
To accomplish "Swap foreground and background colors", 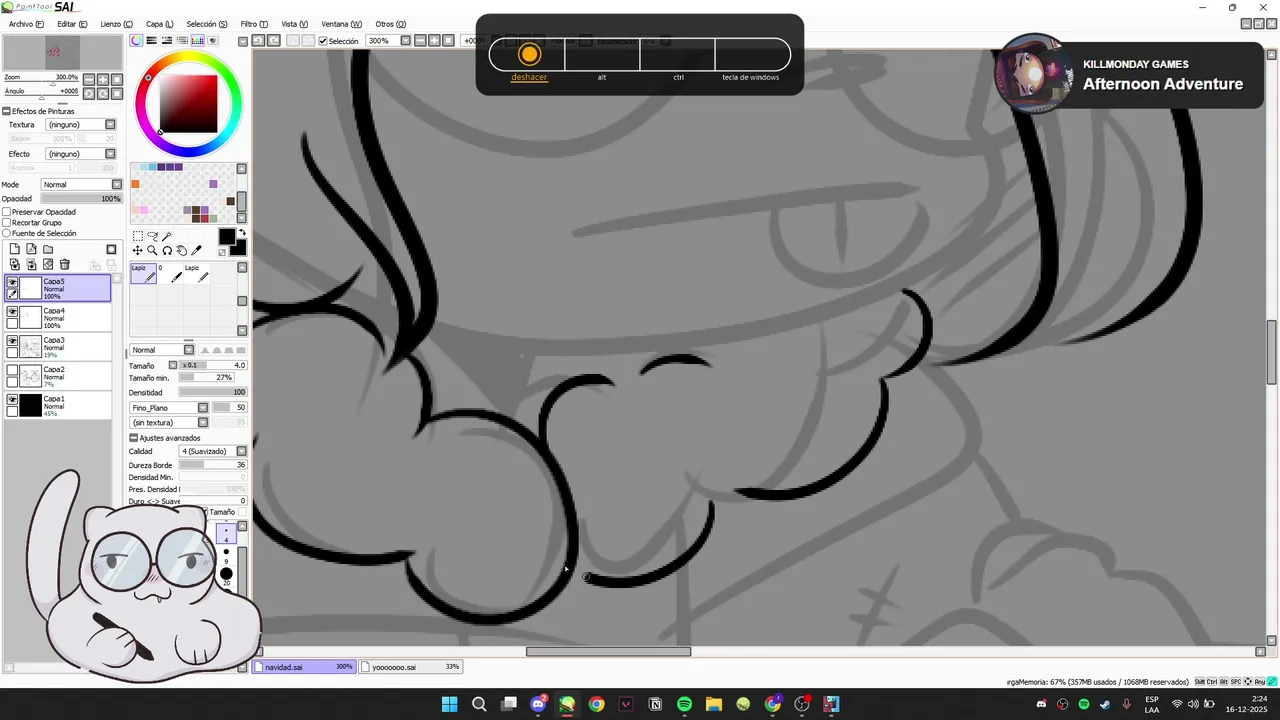I will click(x=241, y=233).
